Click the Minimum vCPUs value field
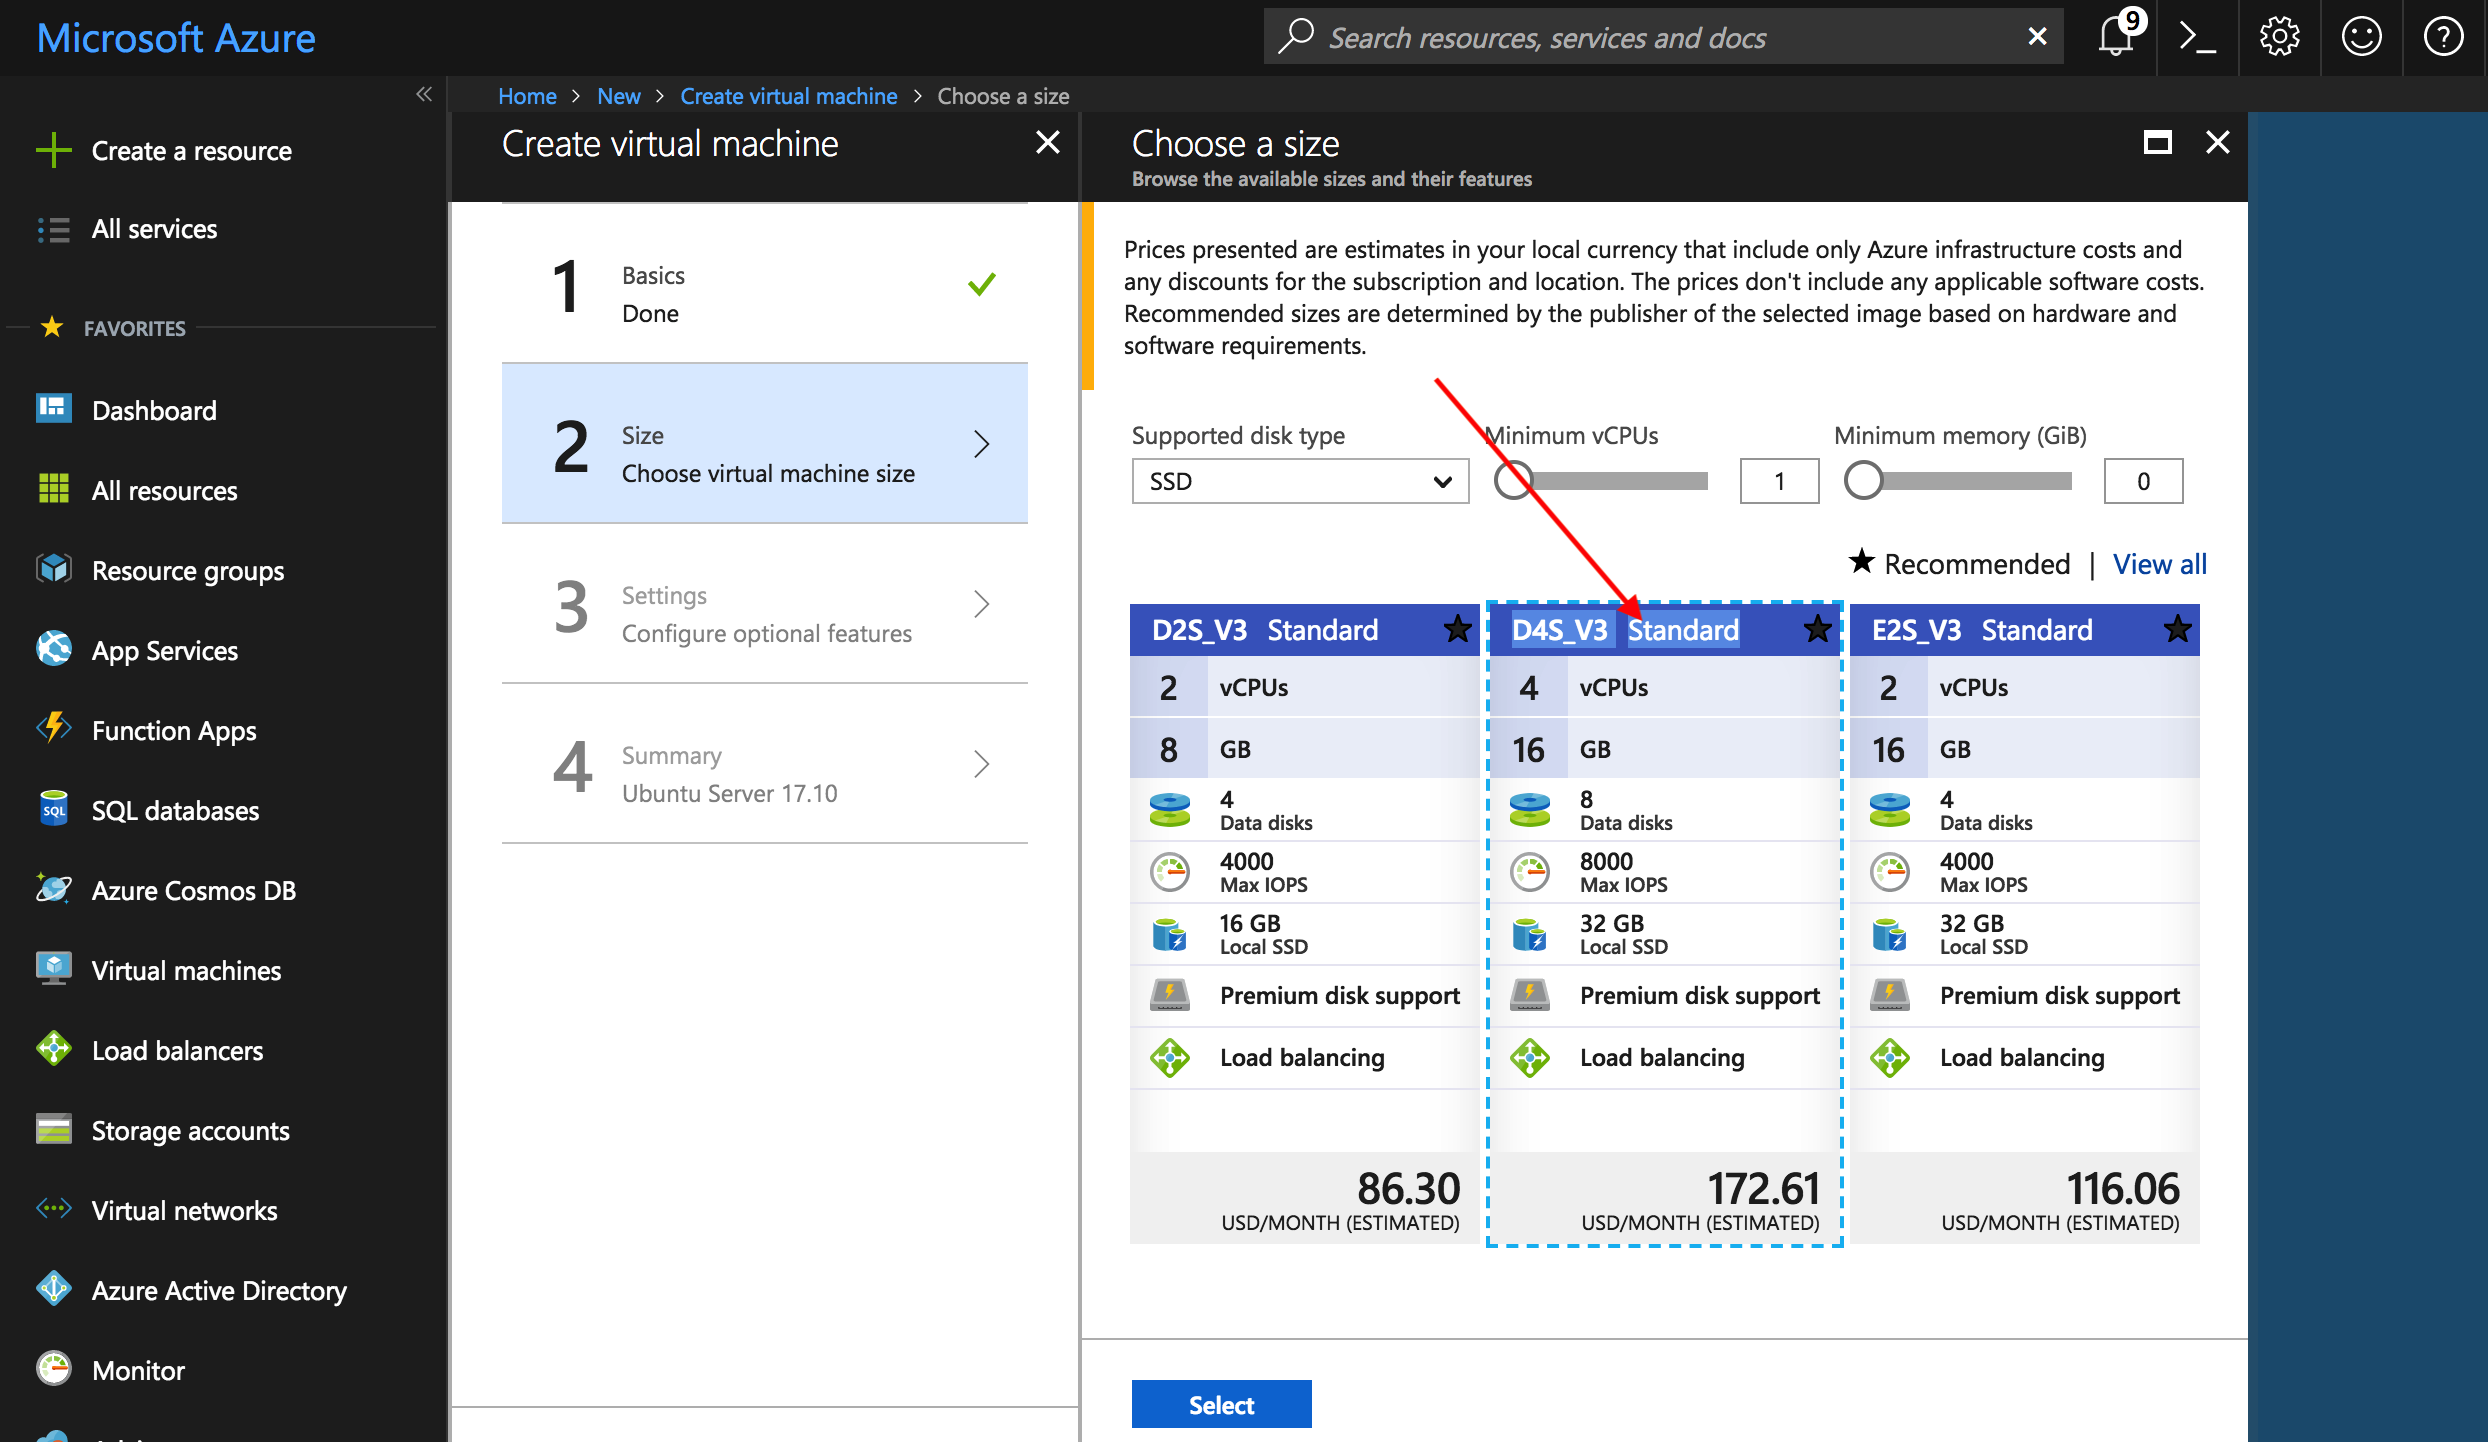This screenshot has height=1442, width=2488. click(x=1779, y=482)
